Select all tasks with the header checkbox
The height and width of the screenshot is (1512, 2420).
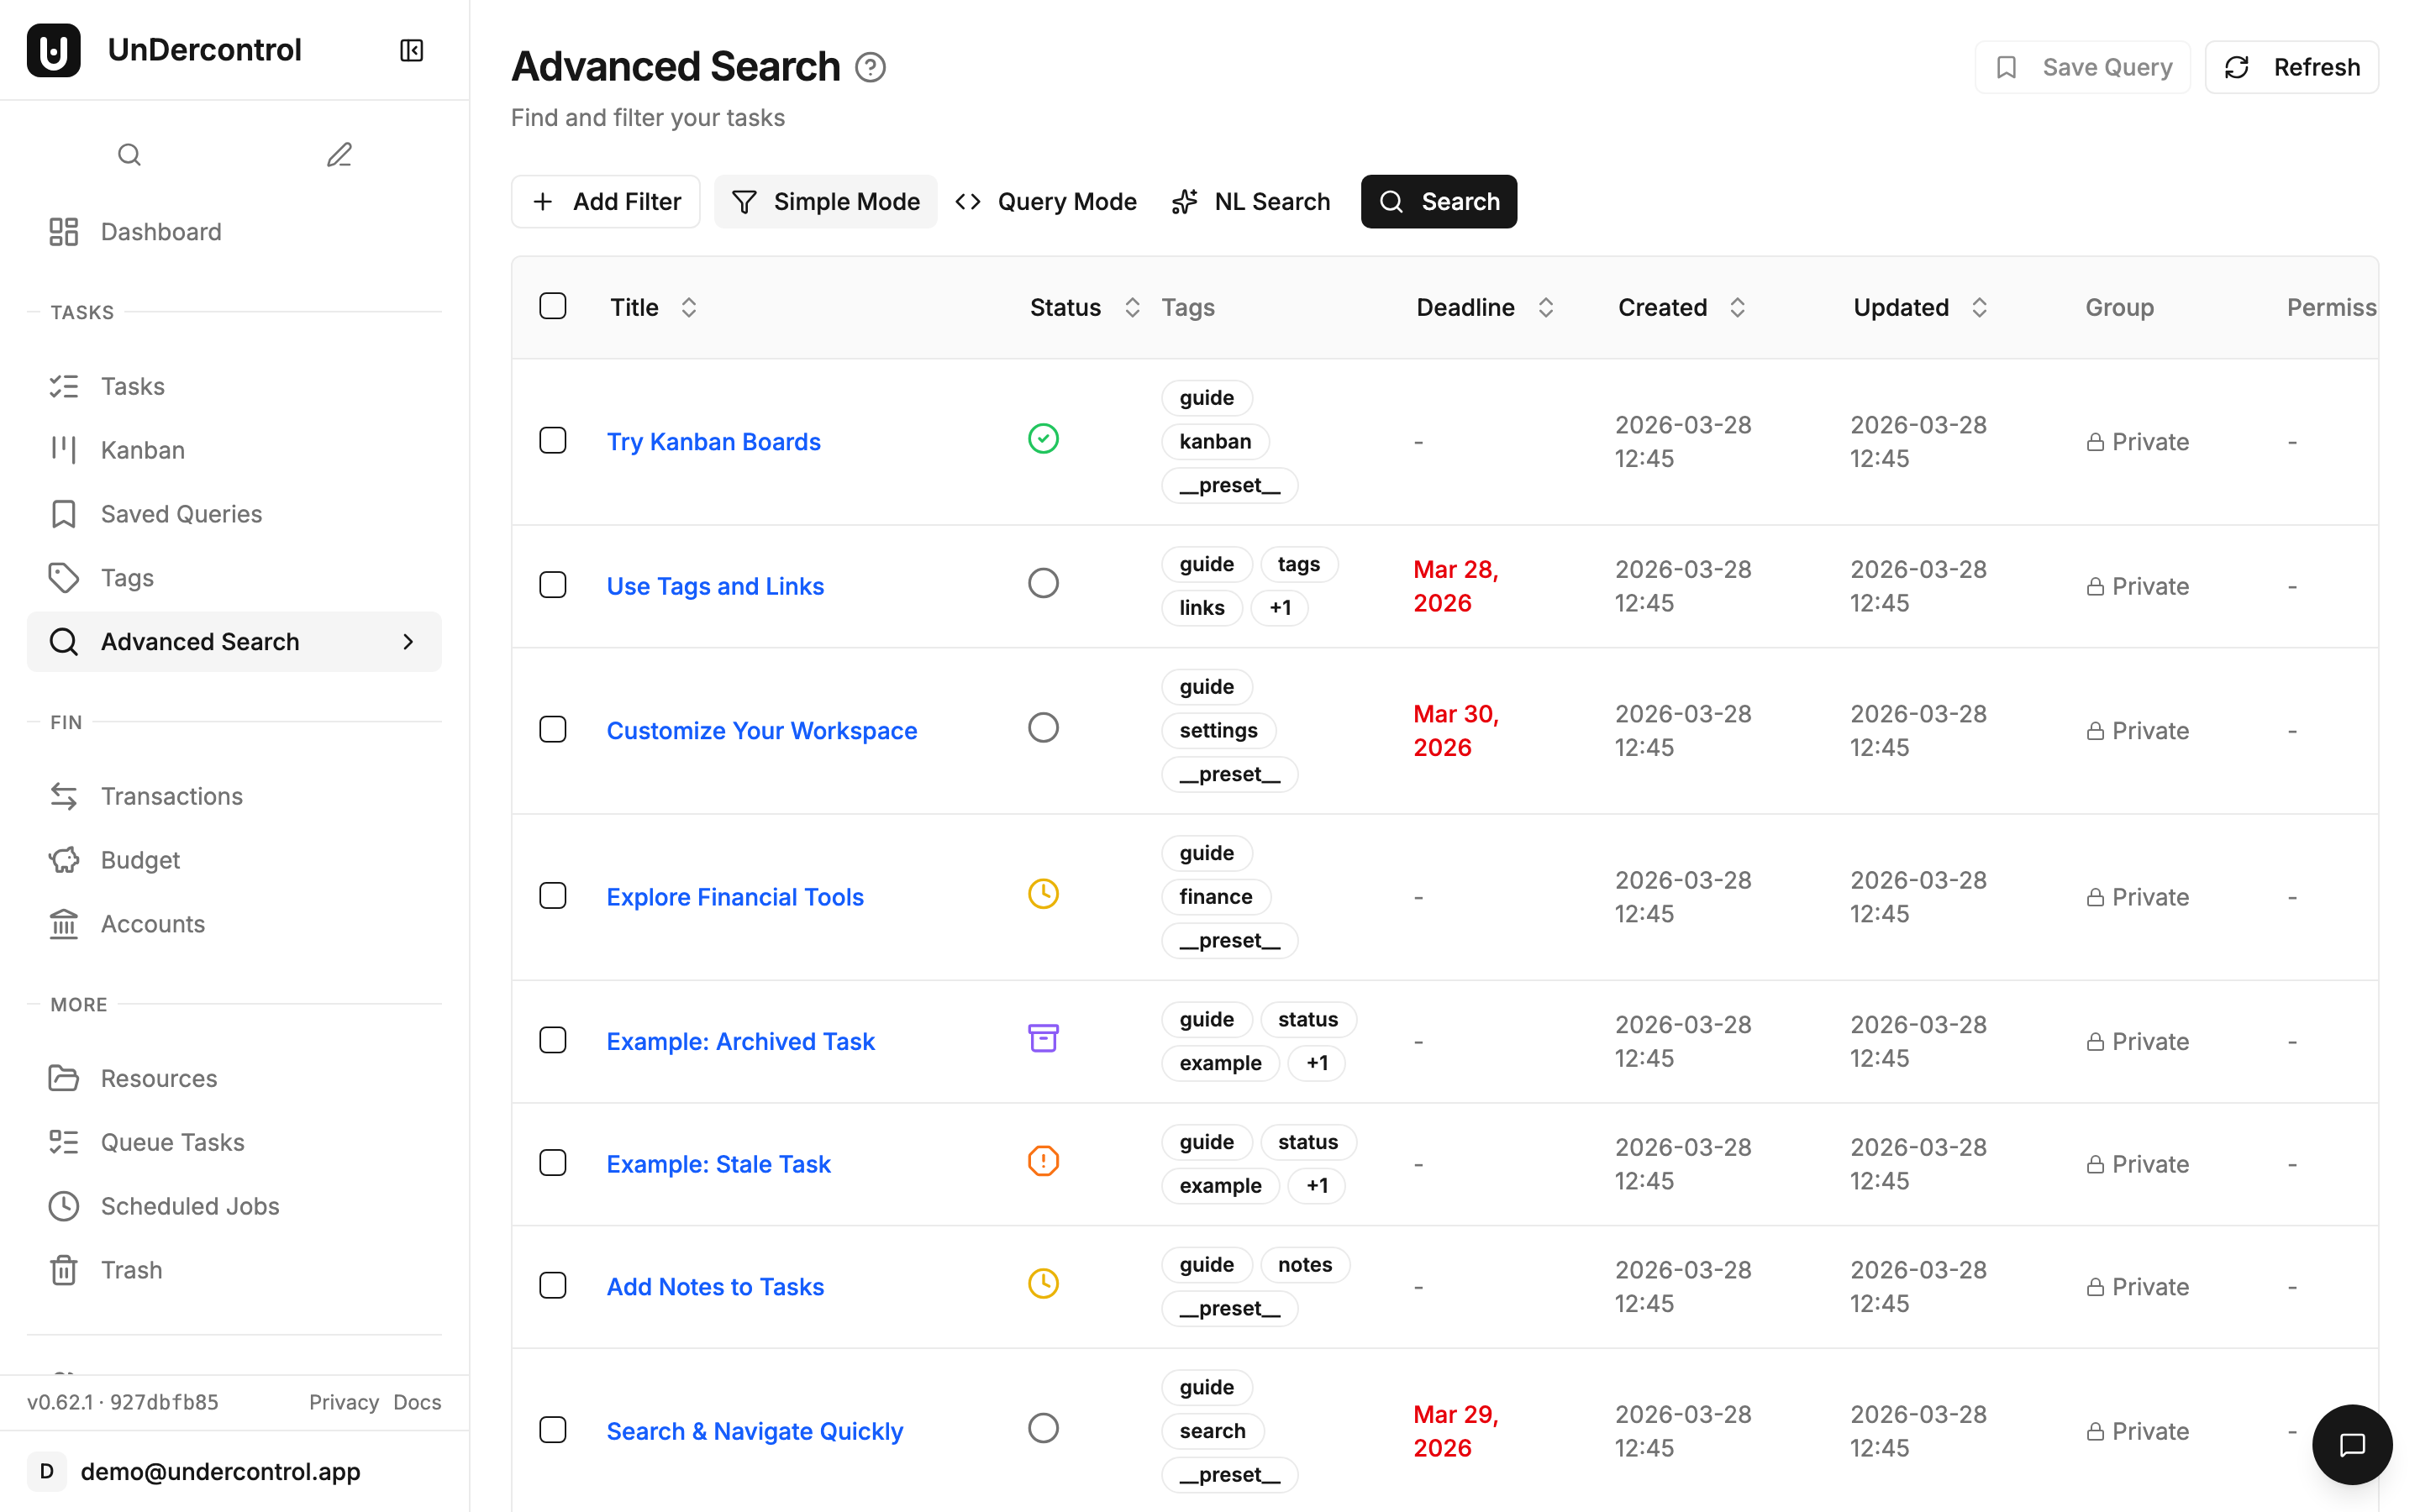pos(553,305)
